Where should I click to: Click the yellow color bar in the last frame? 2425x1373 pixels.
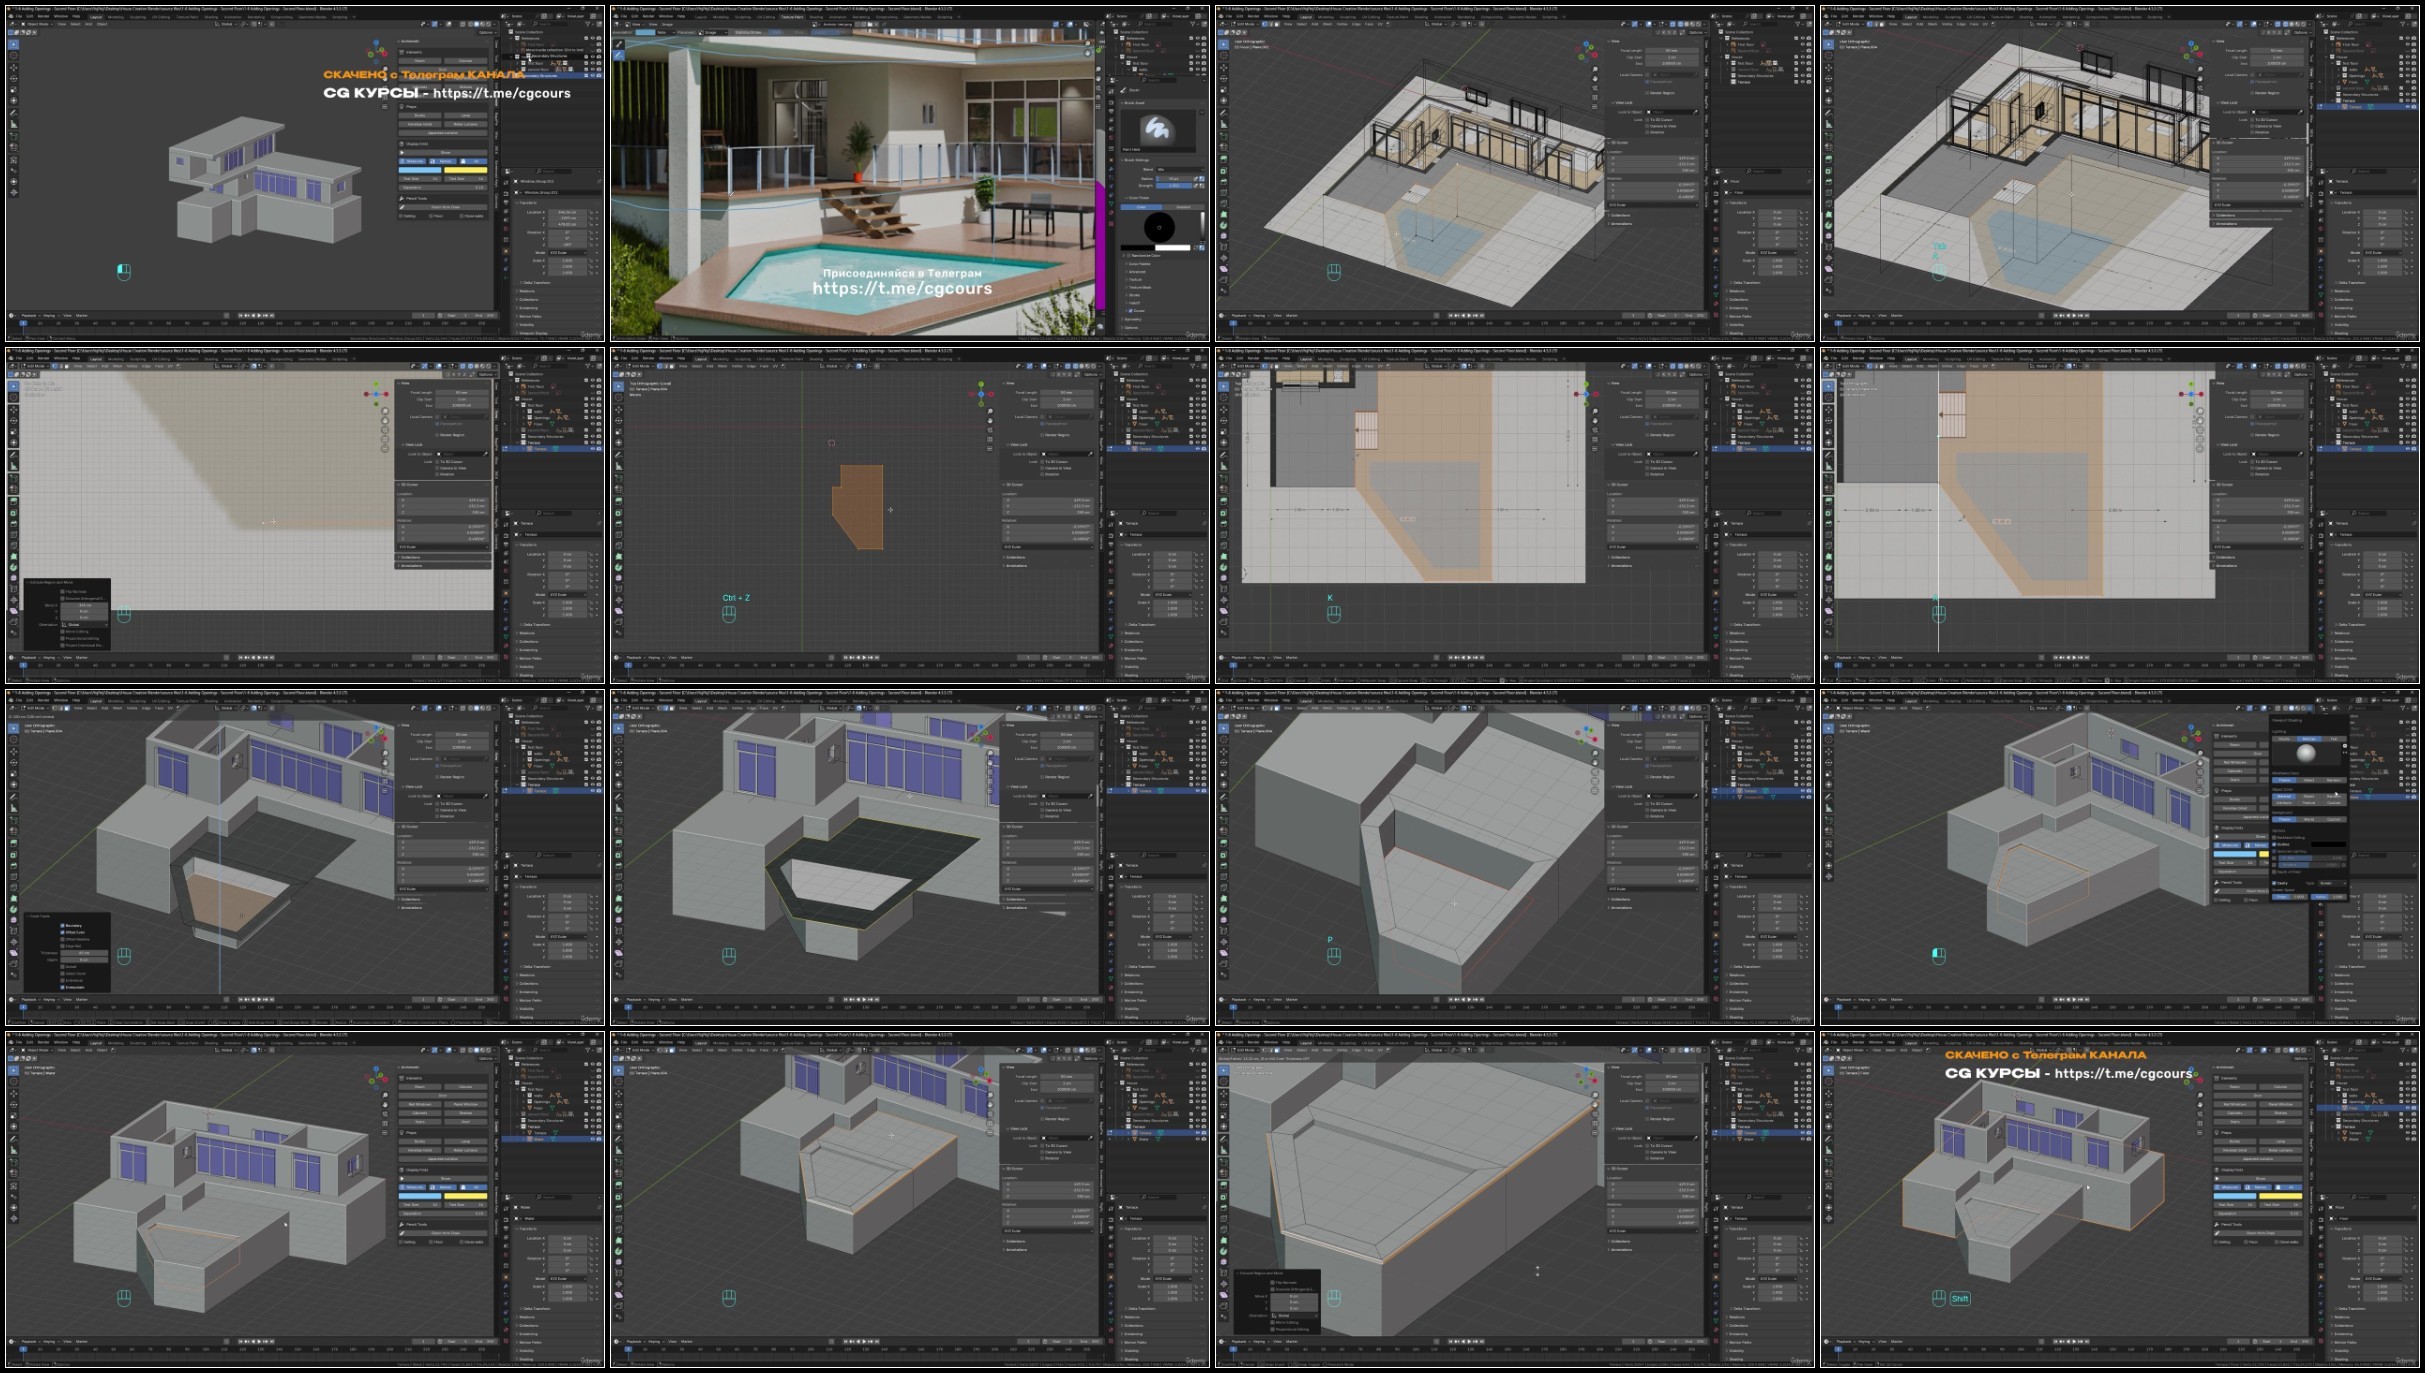point(2281,1195)
